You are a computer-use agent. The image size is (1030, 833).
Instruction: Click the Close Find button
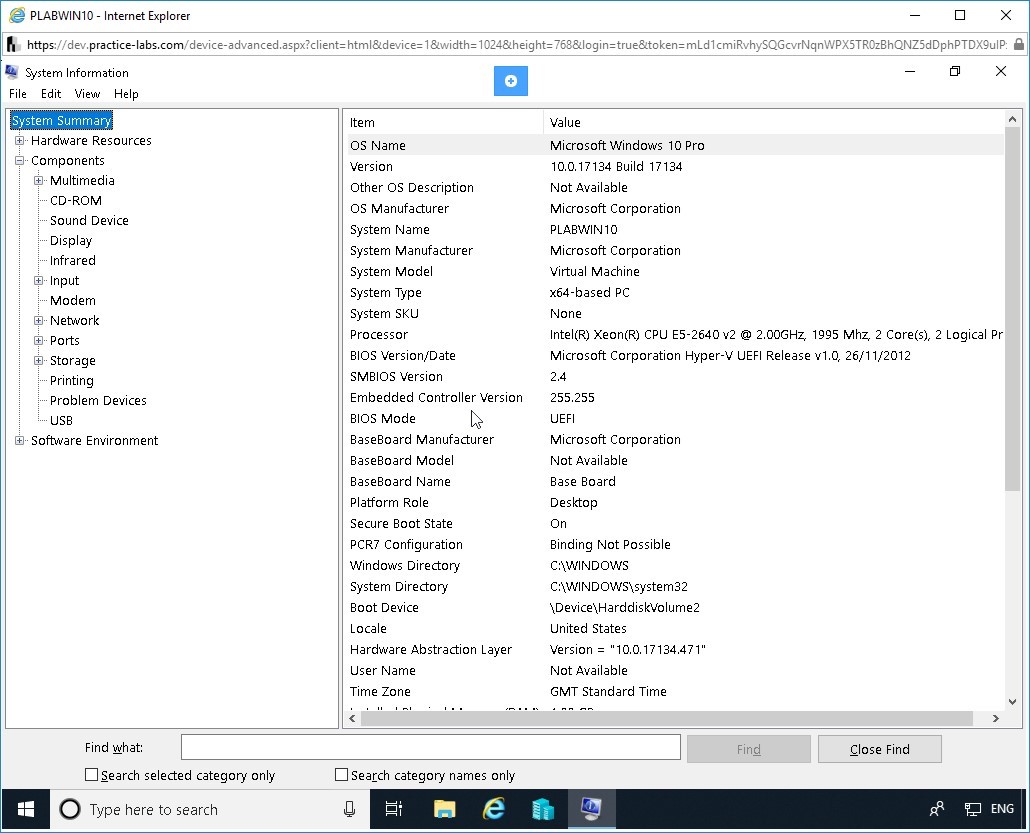point(880,749)
